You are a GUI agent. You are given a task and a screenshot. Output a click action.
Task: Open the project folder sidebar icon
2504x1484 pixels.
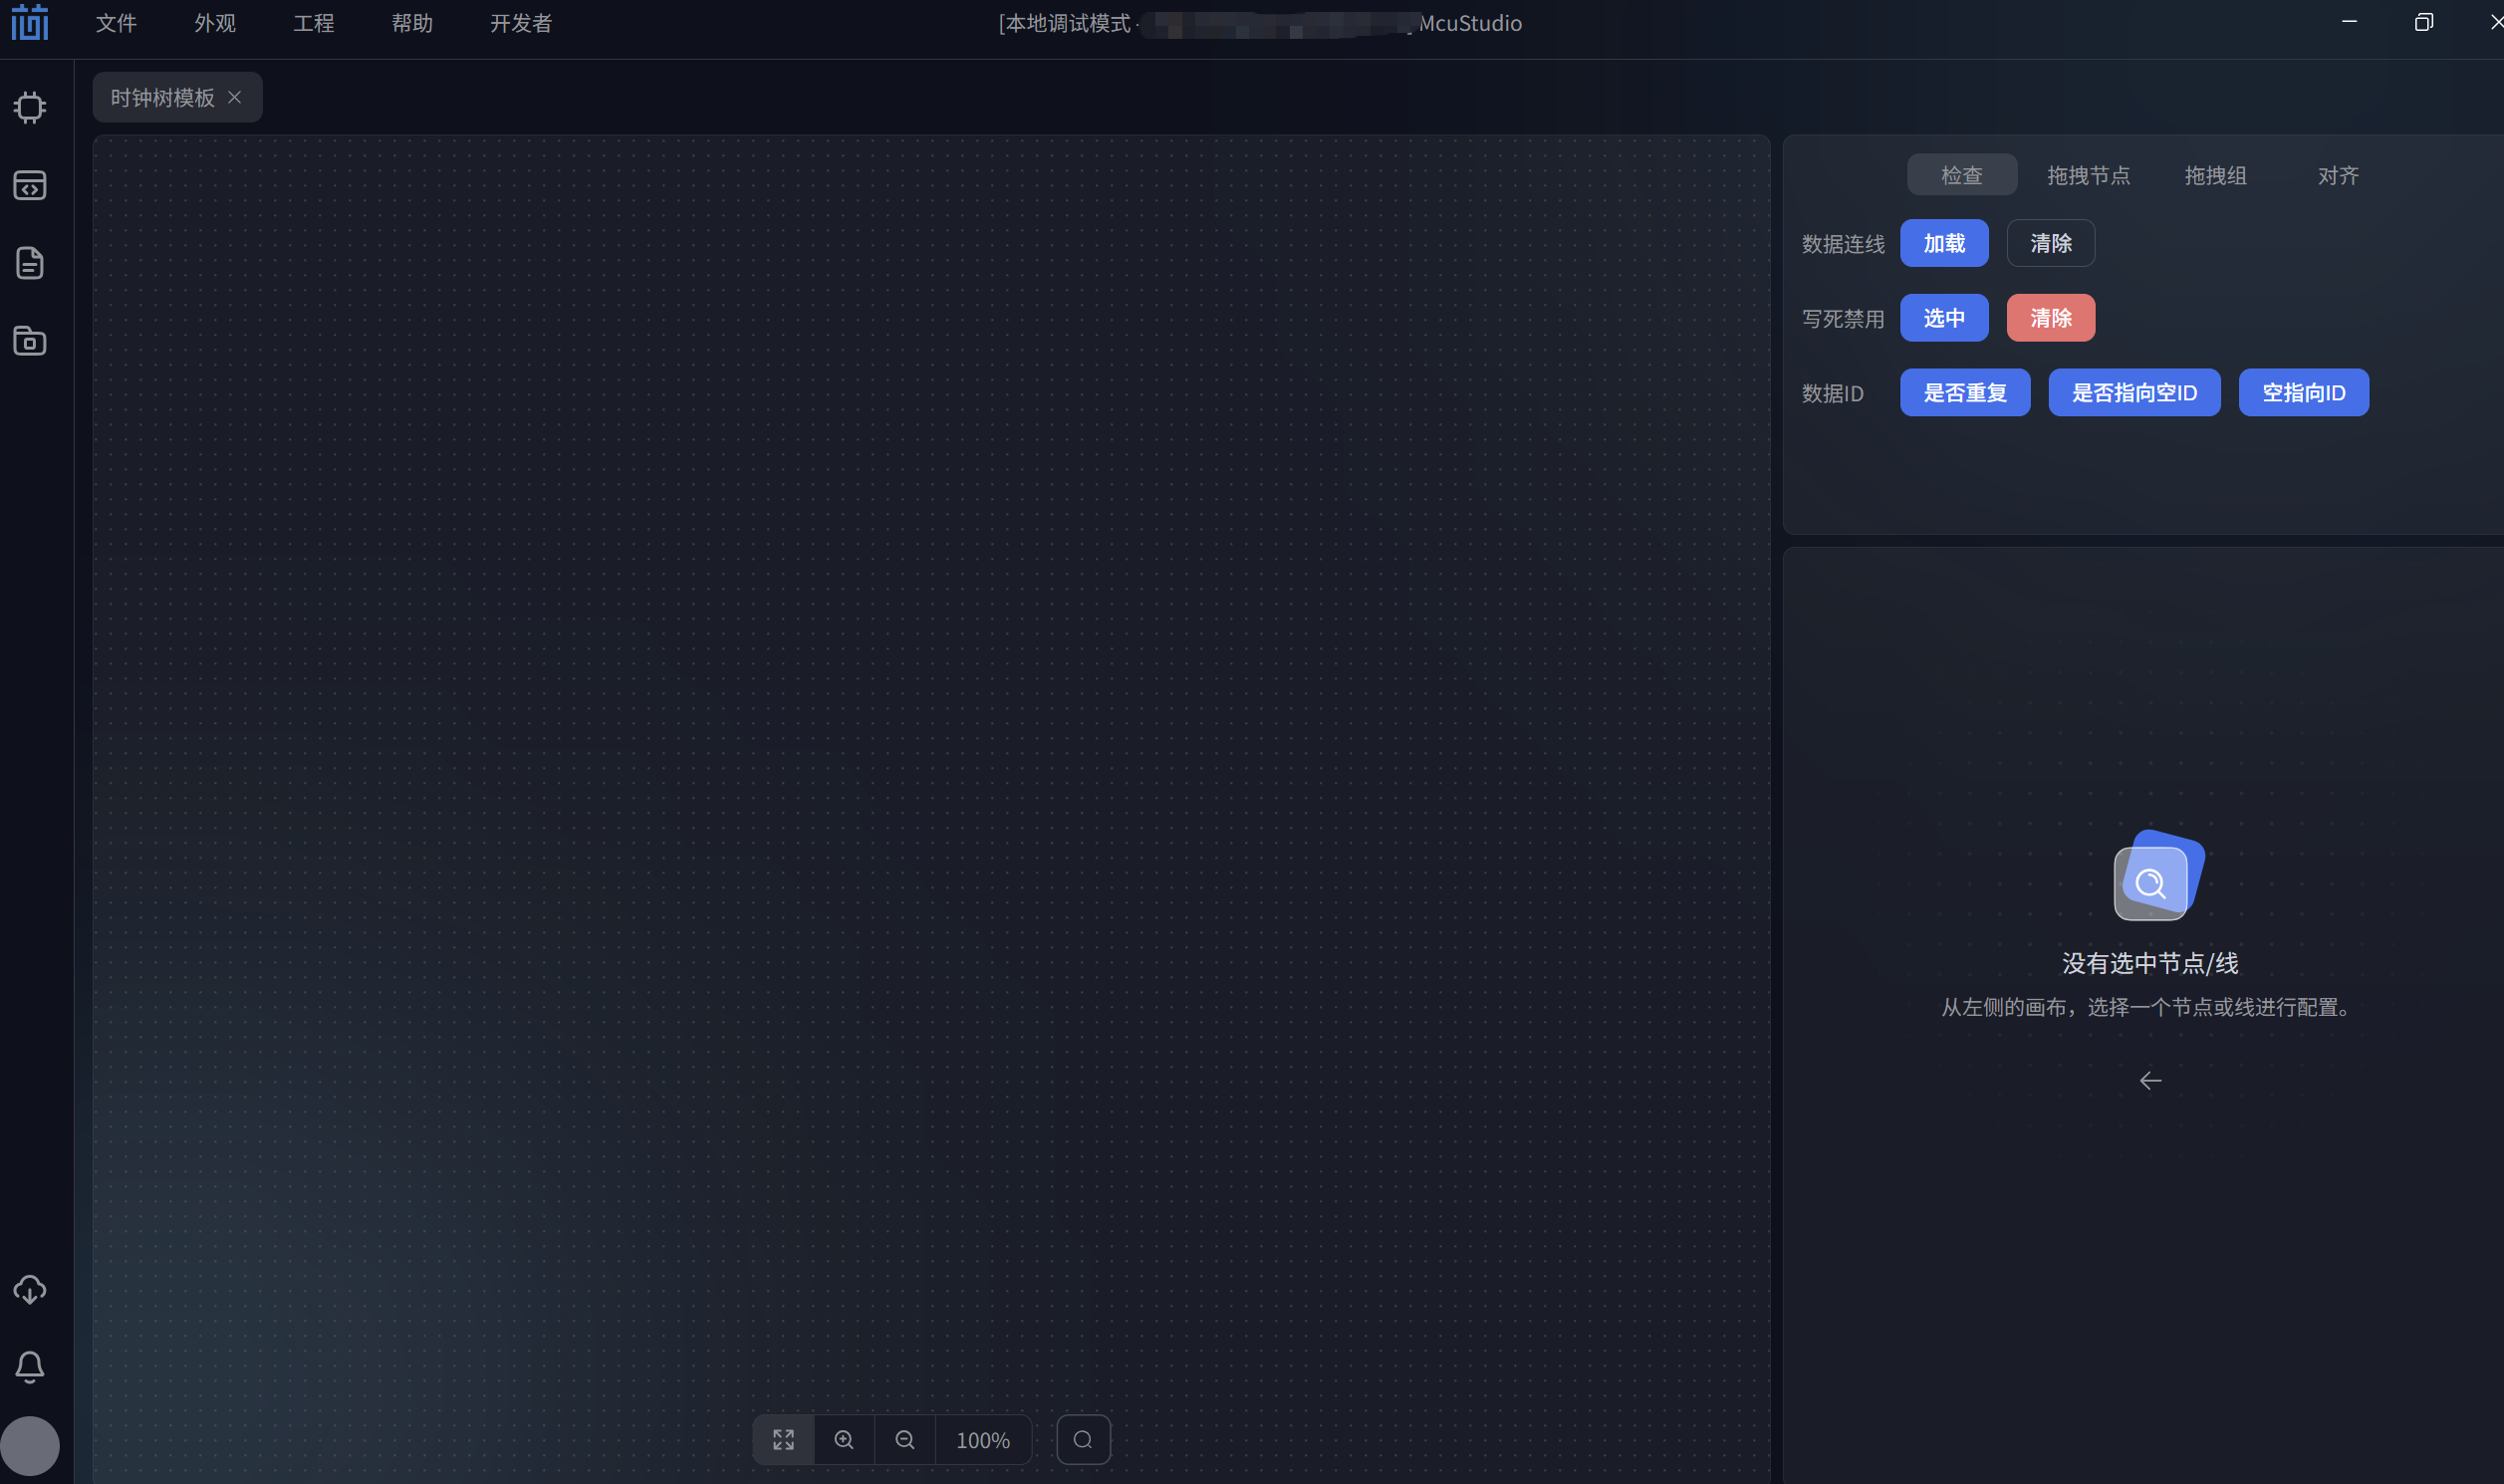[30, 341]
